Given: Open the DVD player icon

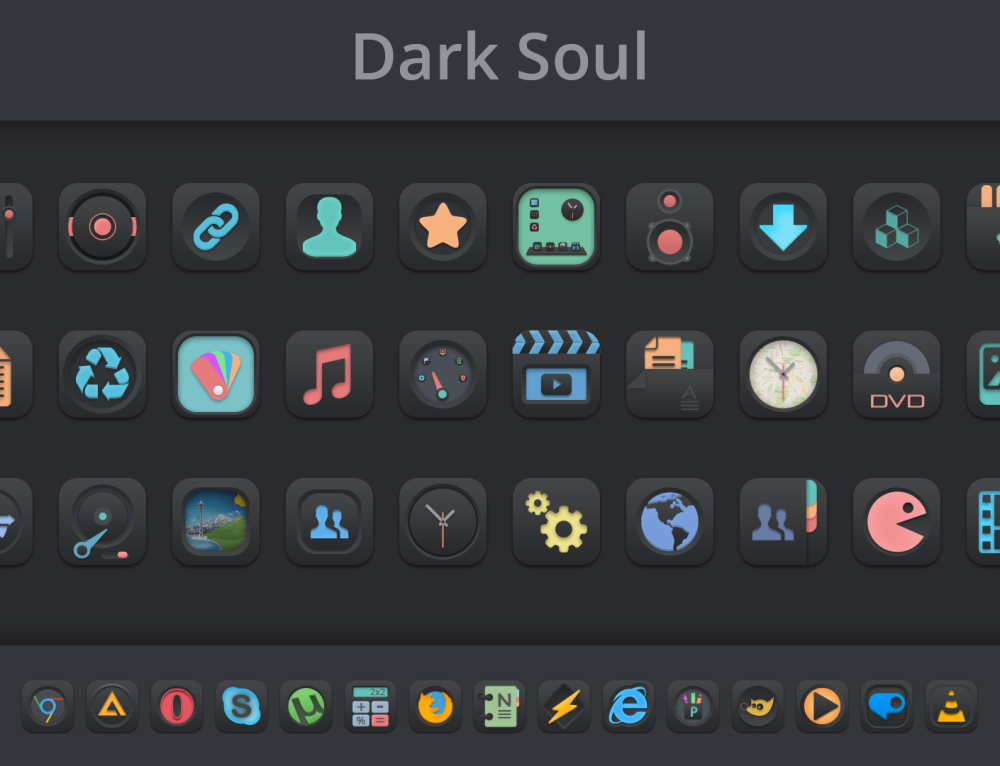Looking at the screenshot, I should (x=897, y=375).
